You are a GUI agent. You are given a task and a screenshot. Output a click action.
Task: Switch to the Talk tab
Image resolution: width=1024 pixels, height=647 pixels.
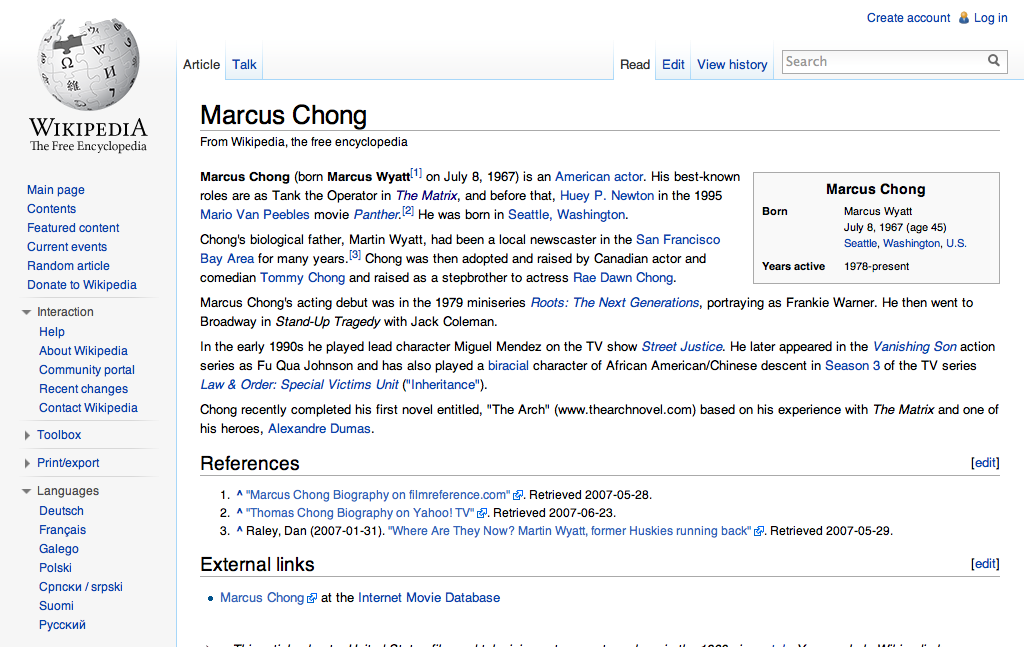click(x=244, y=64)
